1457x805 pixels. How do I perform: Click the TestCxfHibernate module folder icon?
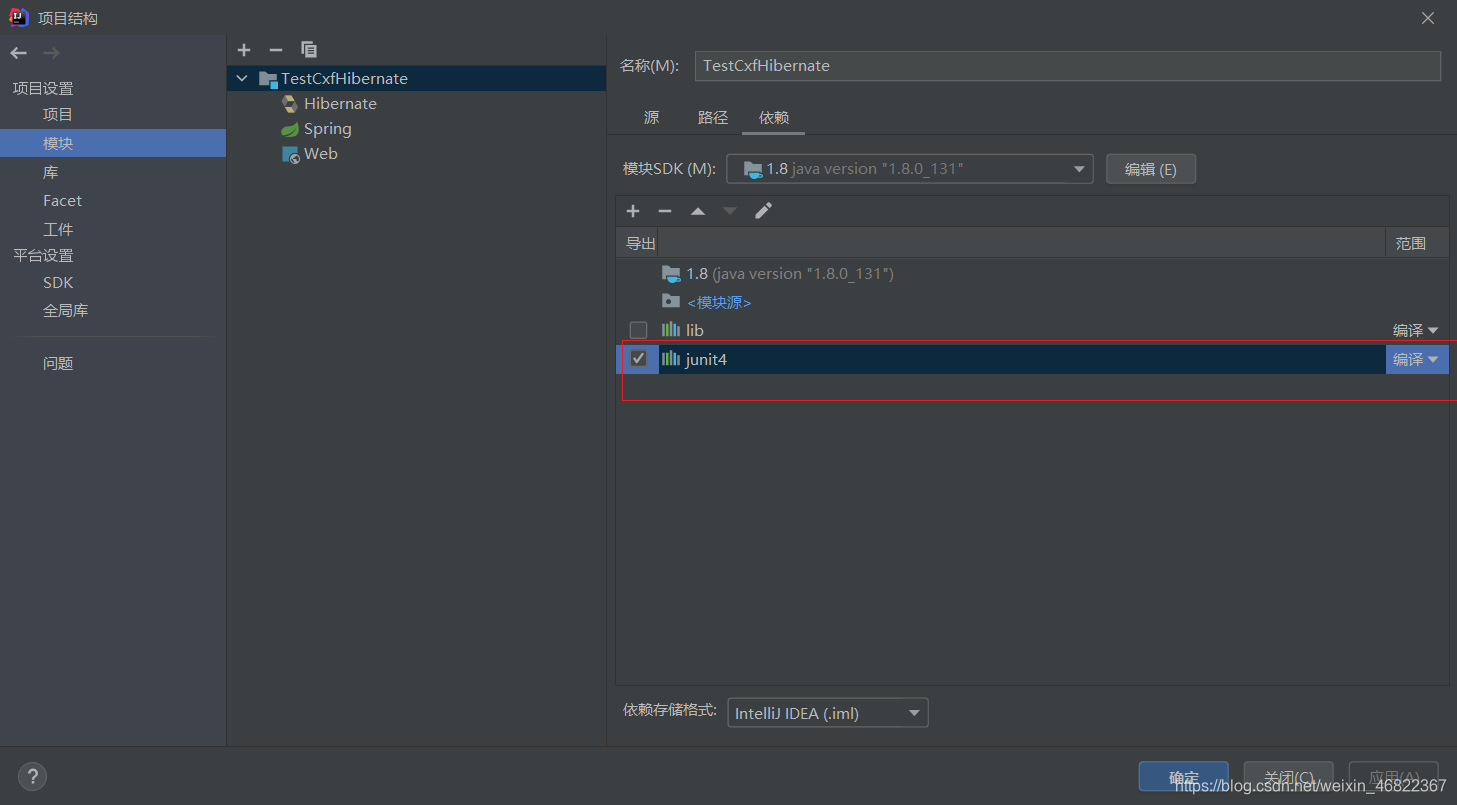[x=267, y=79]
